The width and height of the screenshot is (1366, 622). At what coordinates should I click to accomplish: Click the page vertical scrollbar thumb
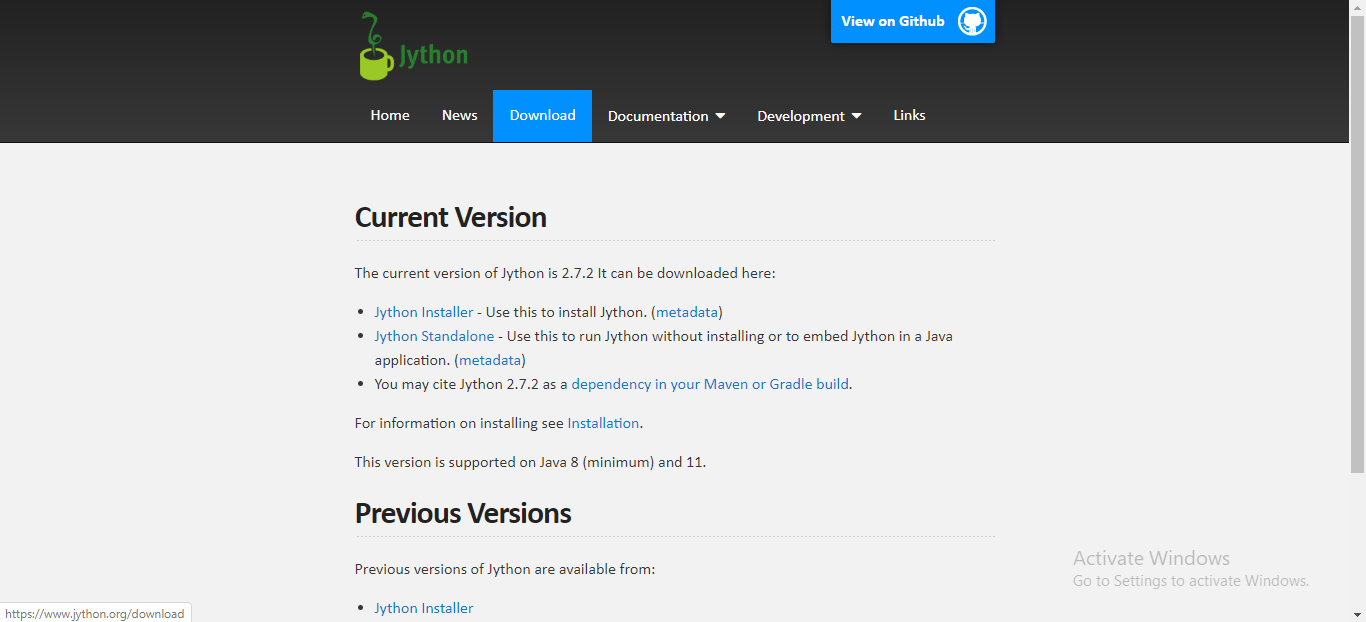tap(1357, 245)
